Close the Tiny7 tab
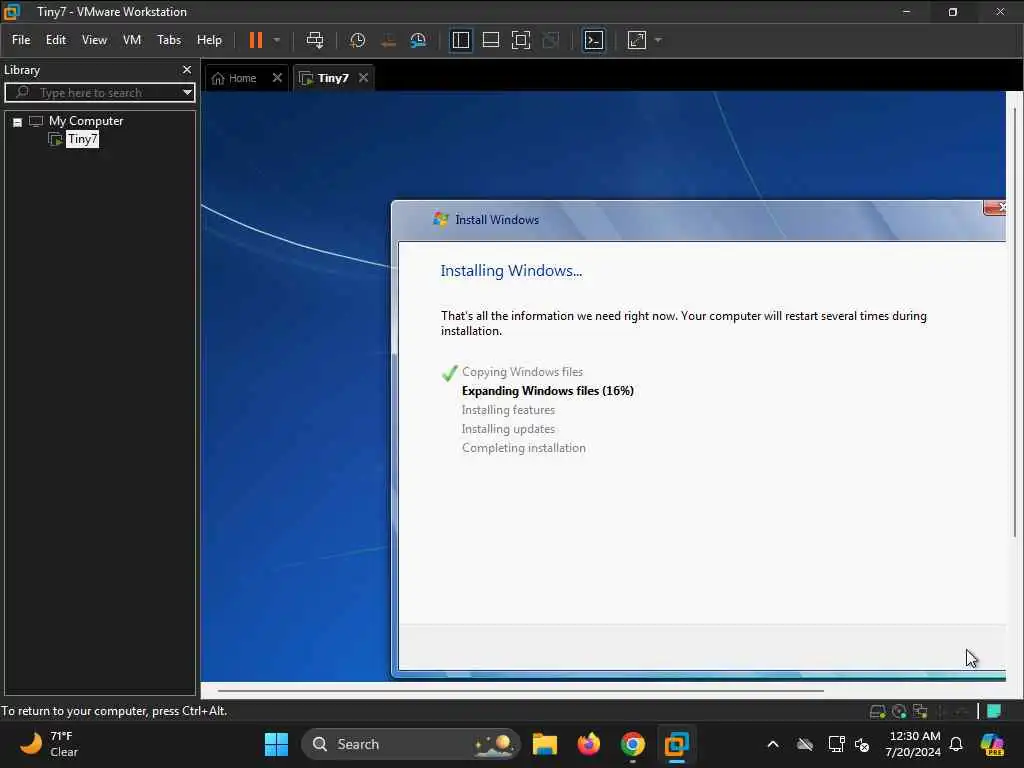The width and height of the screenshot is (1024, 768). [363, 78]
